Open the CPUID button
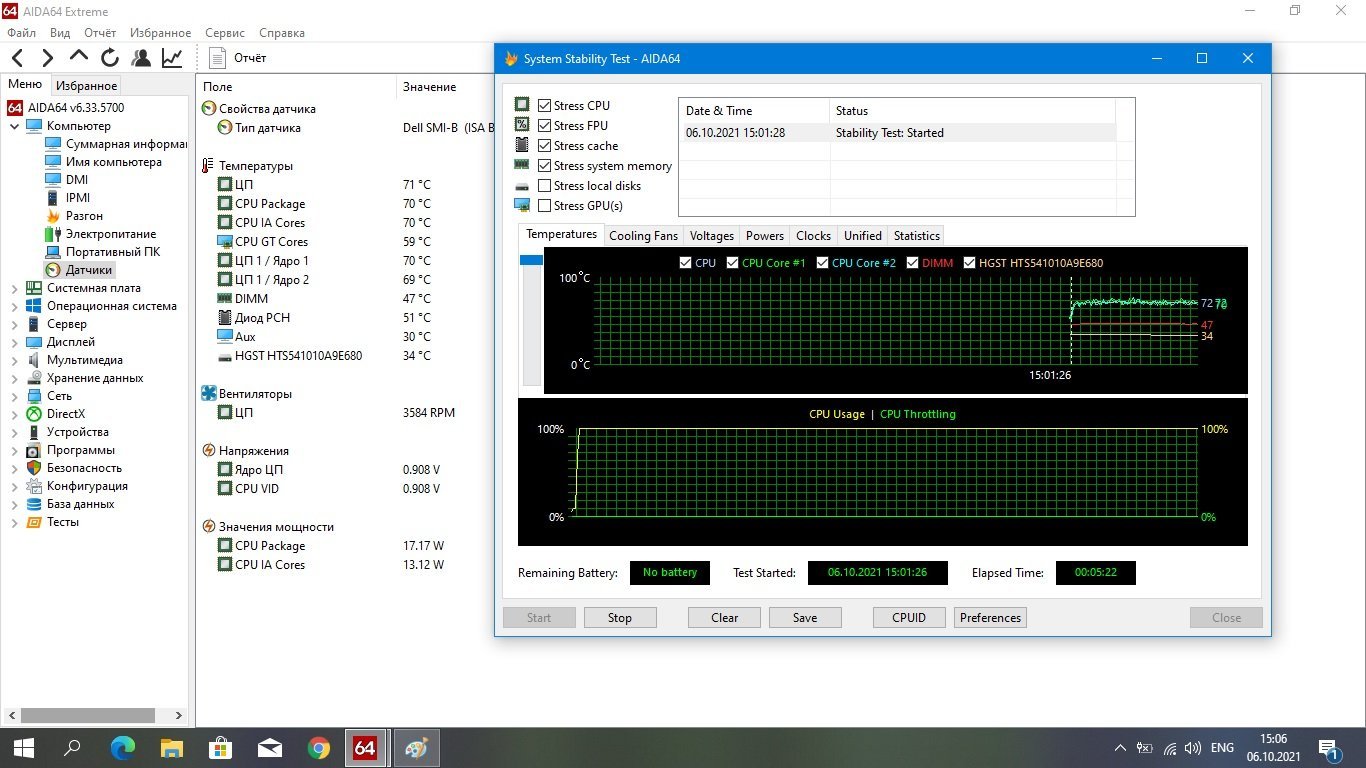The image size is (1366, 768). coord(909,618)
